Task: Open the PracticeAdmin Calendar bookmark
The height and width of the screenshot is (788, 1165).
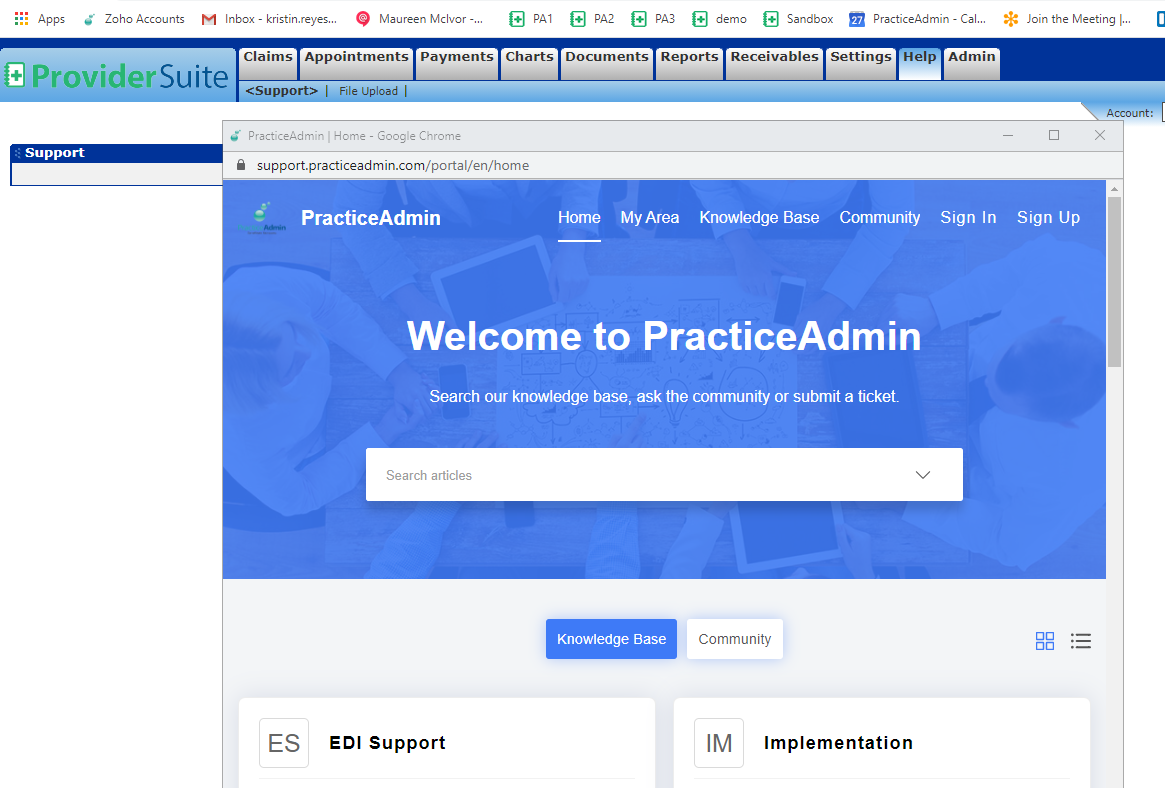Action: [918, 19]
